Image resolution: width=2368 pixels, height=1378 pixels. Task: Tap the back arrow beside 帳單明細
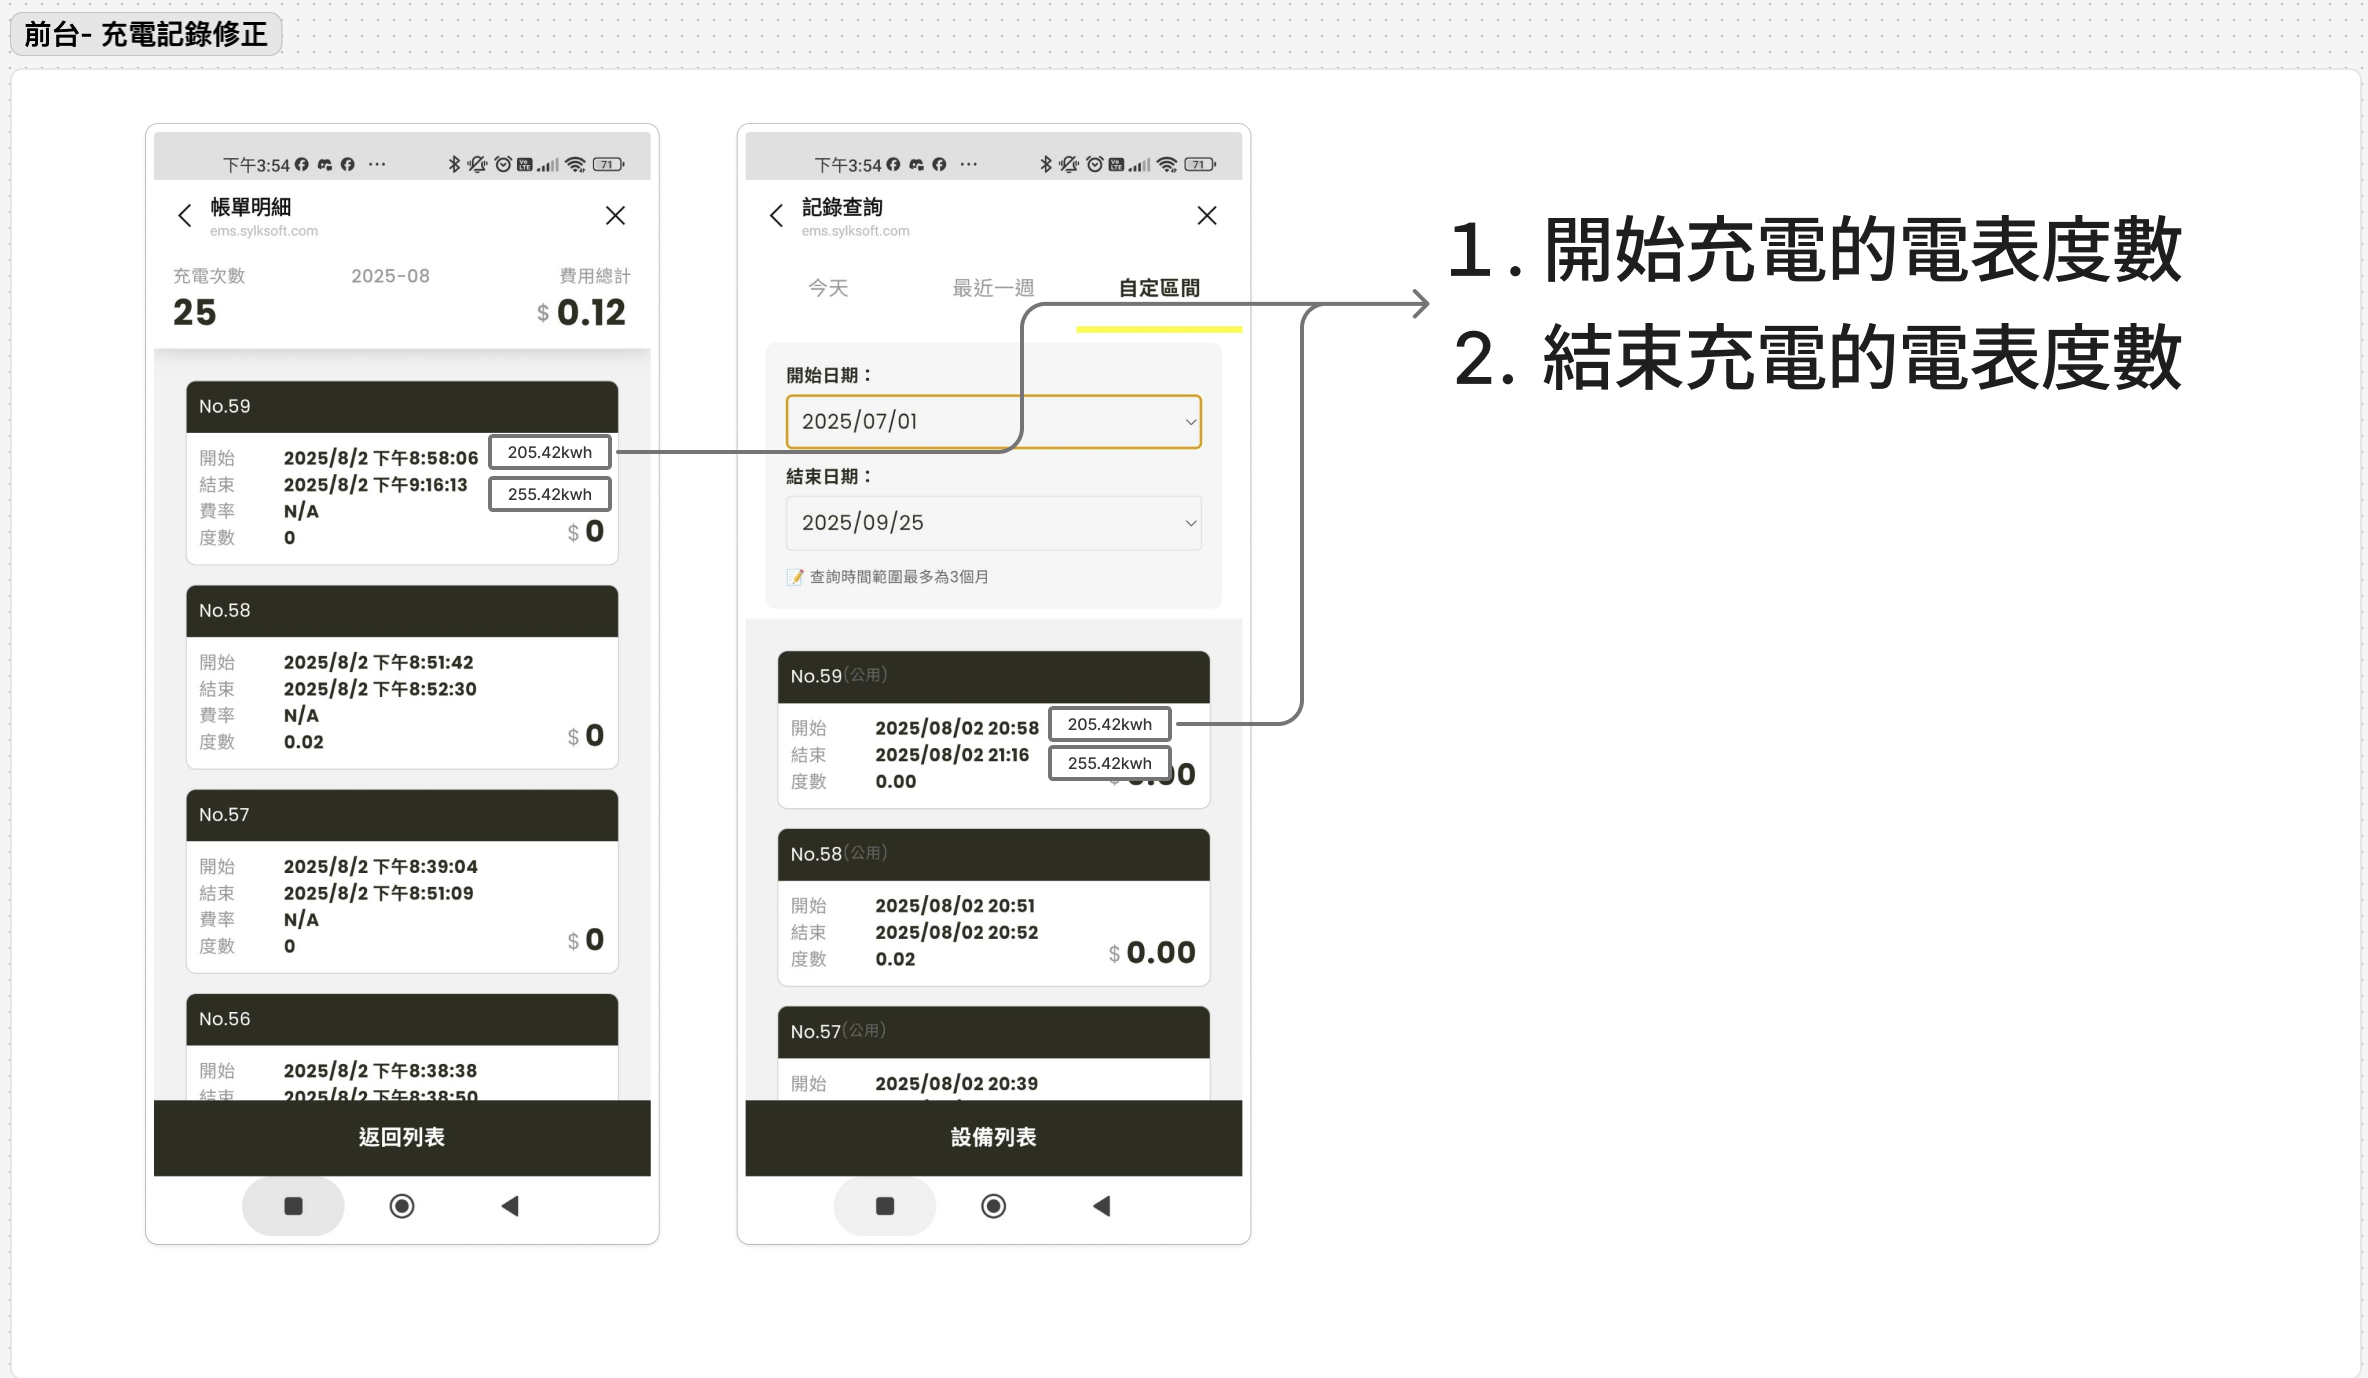tap(184, 216)
